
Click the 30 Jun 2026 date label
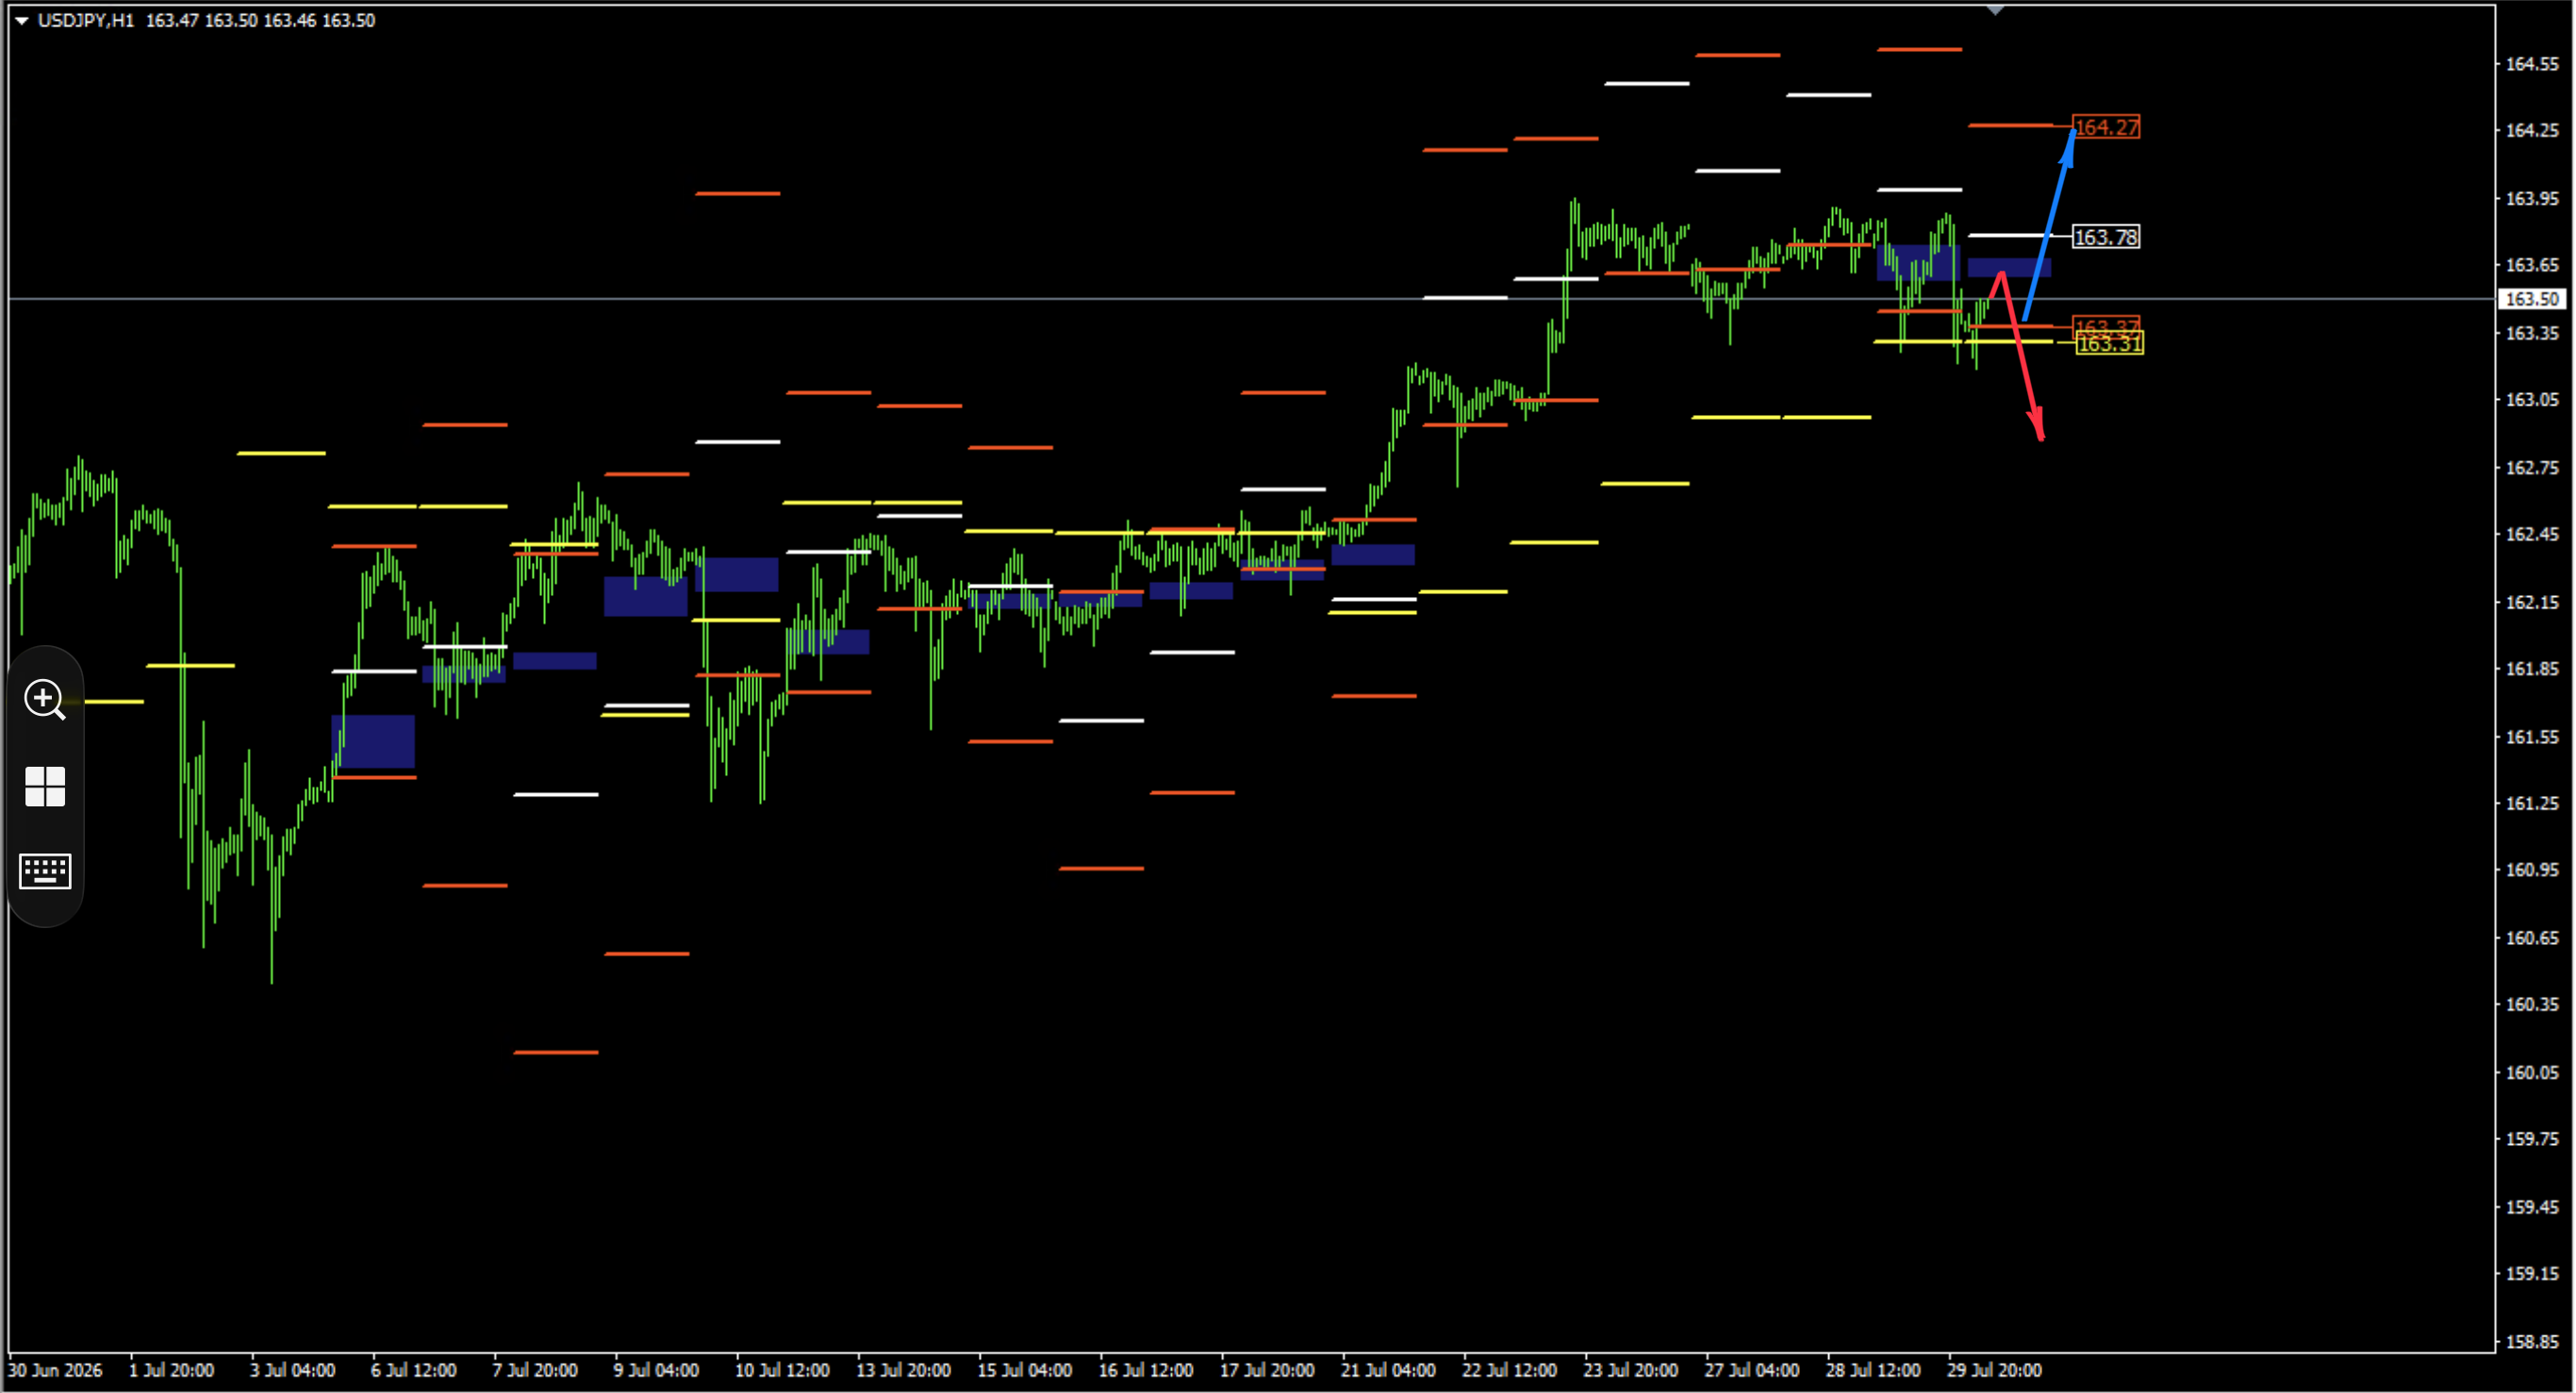(55, 1370)
